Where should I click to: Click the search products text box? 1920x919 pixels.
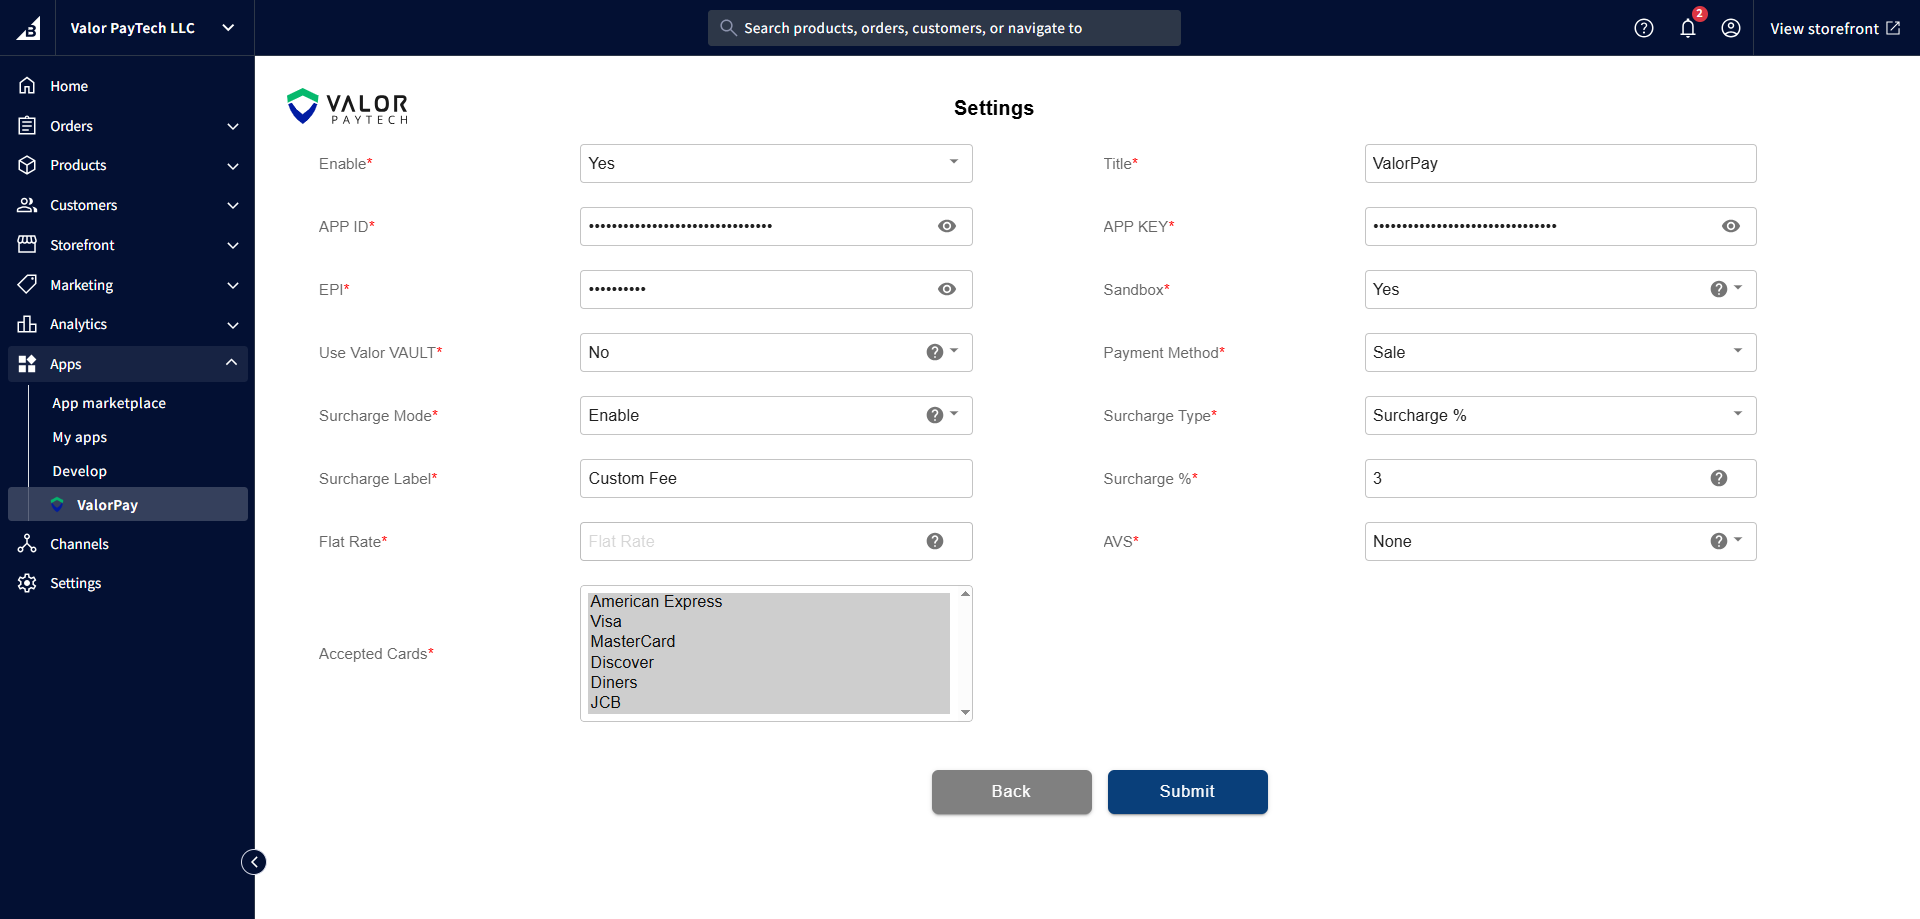tap(944, 28)
